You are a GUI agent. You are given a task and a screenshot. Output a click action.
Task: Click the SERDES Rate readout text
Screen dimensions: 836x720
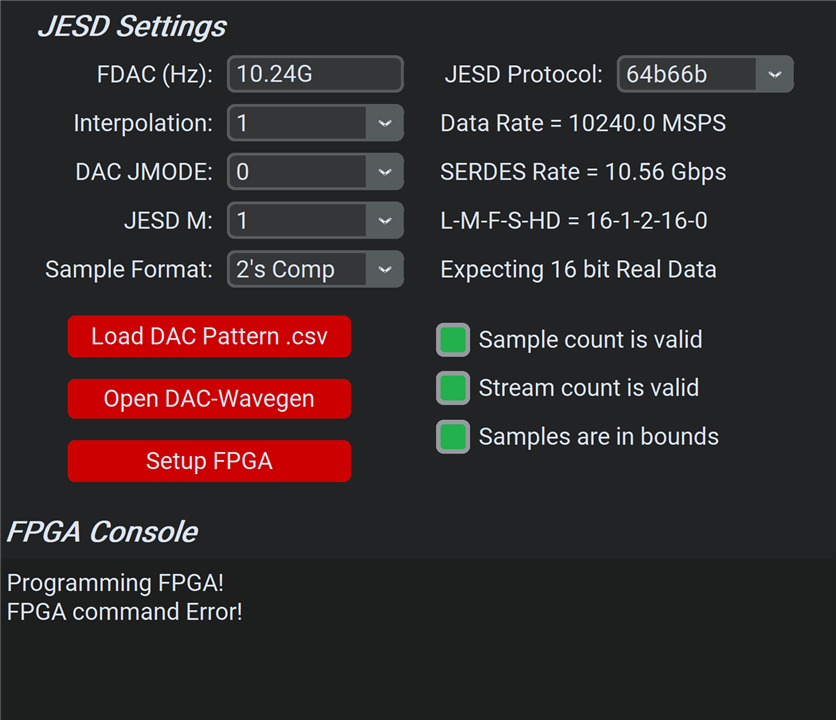click(x=583, y=172)
